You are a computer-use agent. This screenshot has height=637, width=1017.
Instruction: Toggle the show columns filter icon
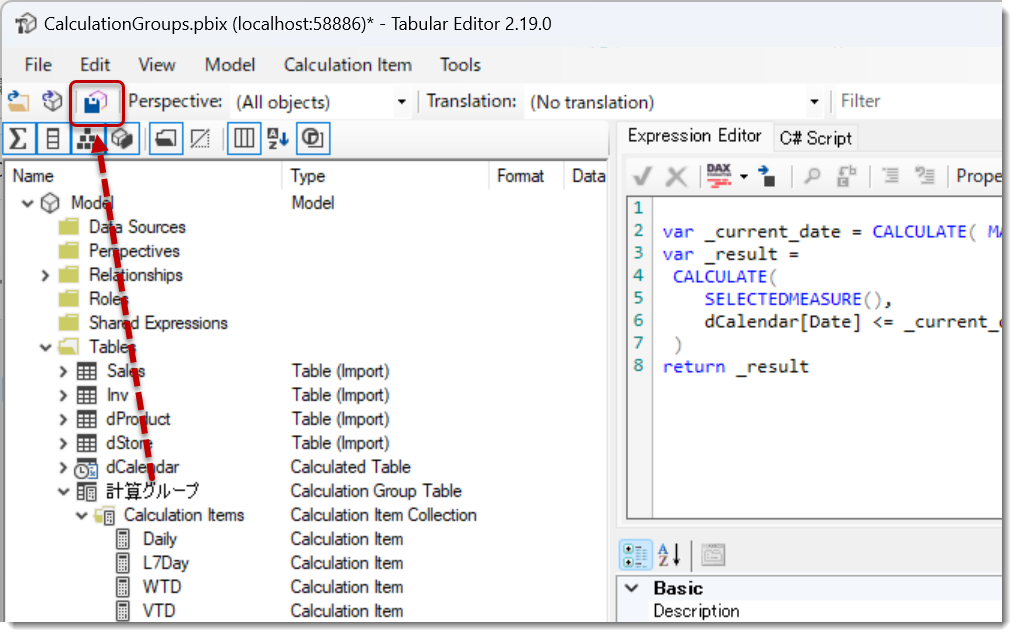53,138
